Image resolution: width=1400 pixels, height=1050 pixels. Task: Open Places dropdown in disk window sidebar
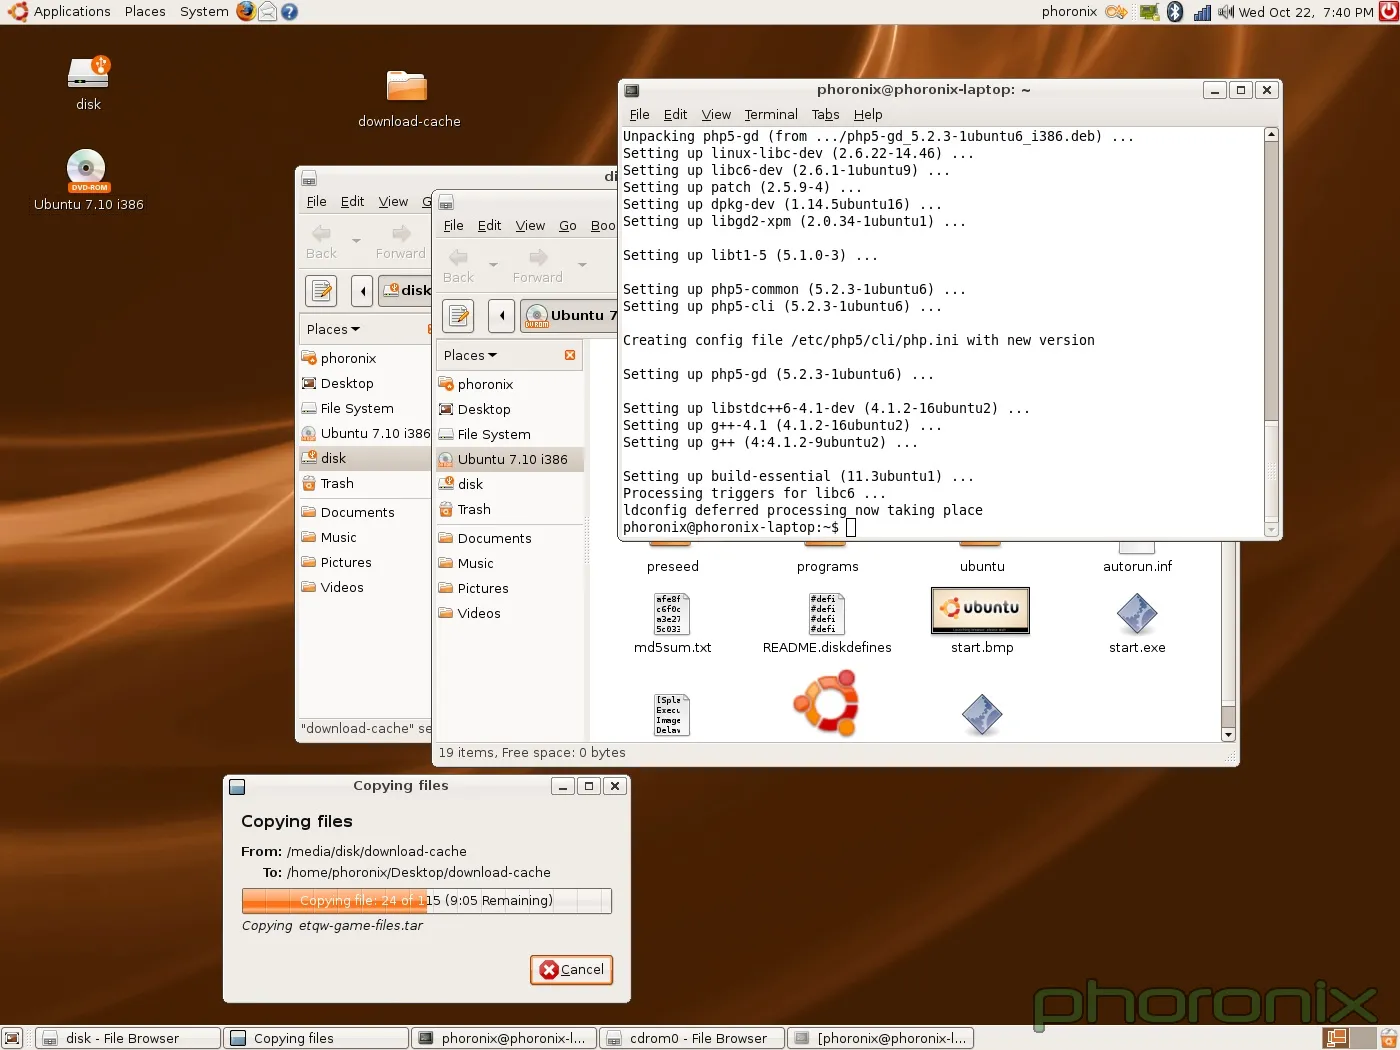pyautogui.click(x=333, y=329)
